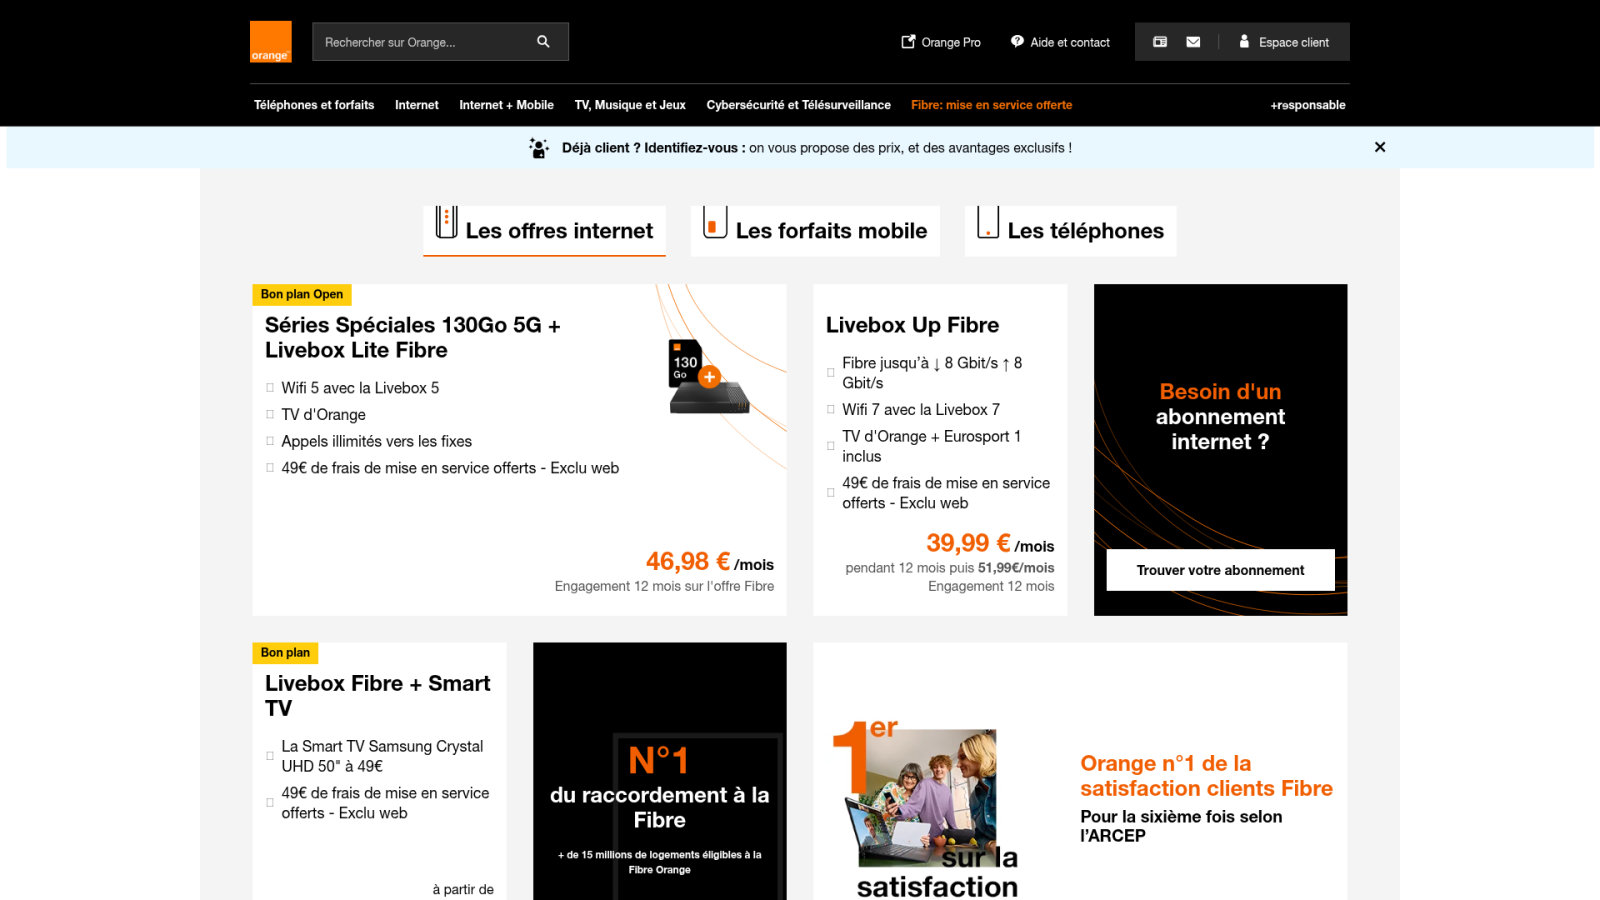Click the Orange logo
The height and width of the screenshot is (900, 1600).
[270, 42]
